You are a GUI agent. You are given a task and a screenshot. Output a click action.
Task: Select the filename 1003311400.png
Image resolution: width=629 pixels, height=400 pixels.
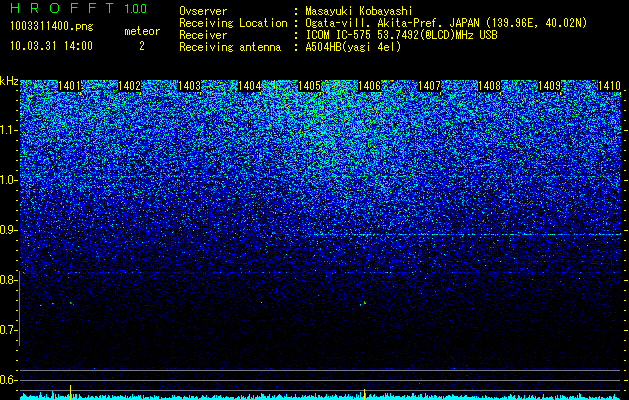click(x=52, y=27)
